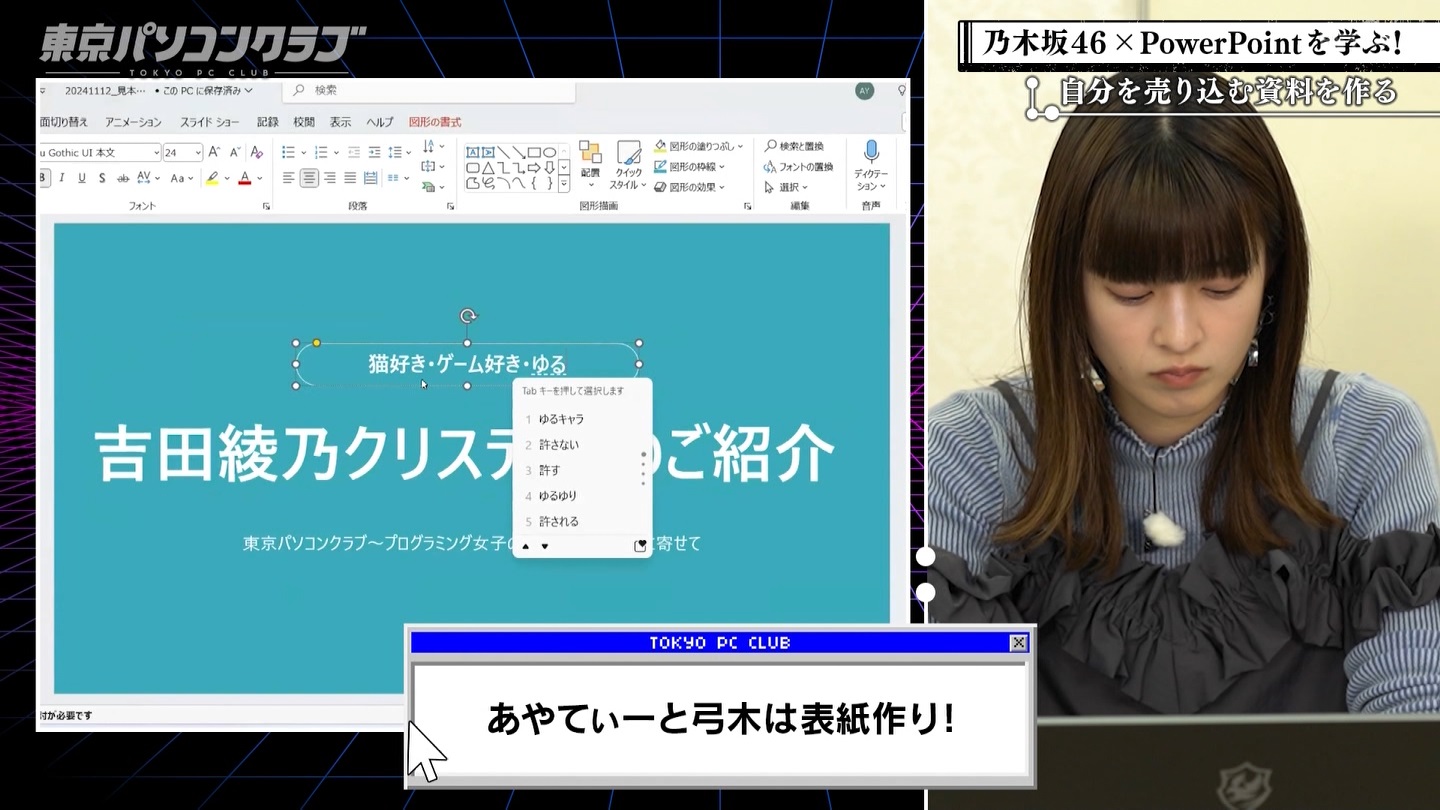Image resolution: width=1440 pixels, height=810 pixels.
Task: Toggle italic formatting
Action: [62, 178]
